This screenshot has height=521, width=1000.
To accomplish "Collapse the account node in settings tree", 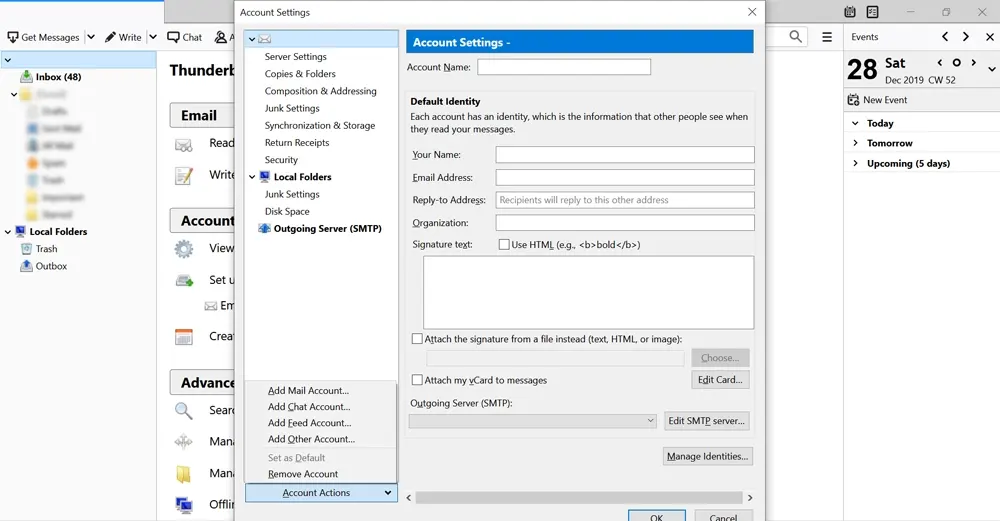I will coord(252,39).
